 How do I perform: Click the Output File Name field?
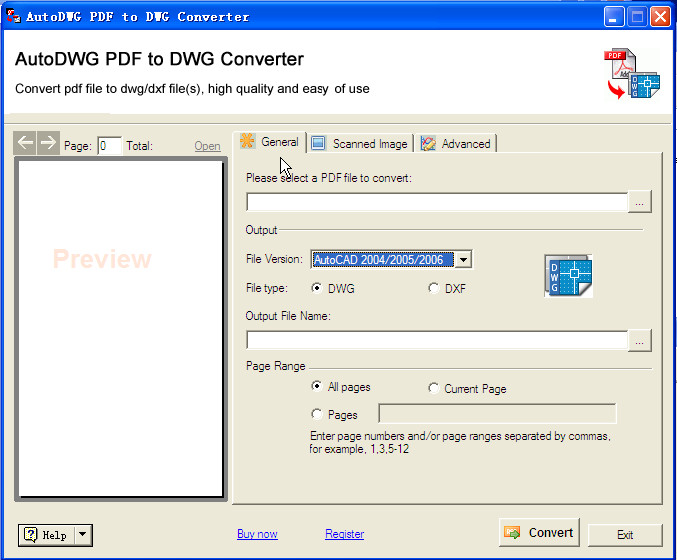click(437, 340)
